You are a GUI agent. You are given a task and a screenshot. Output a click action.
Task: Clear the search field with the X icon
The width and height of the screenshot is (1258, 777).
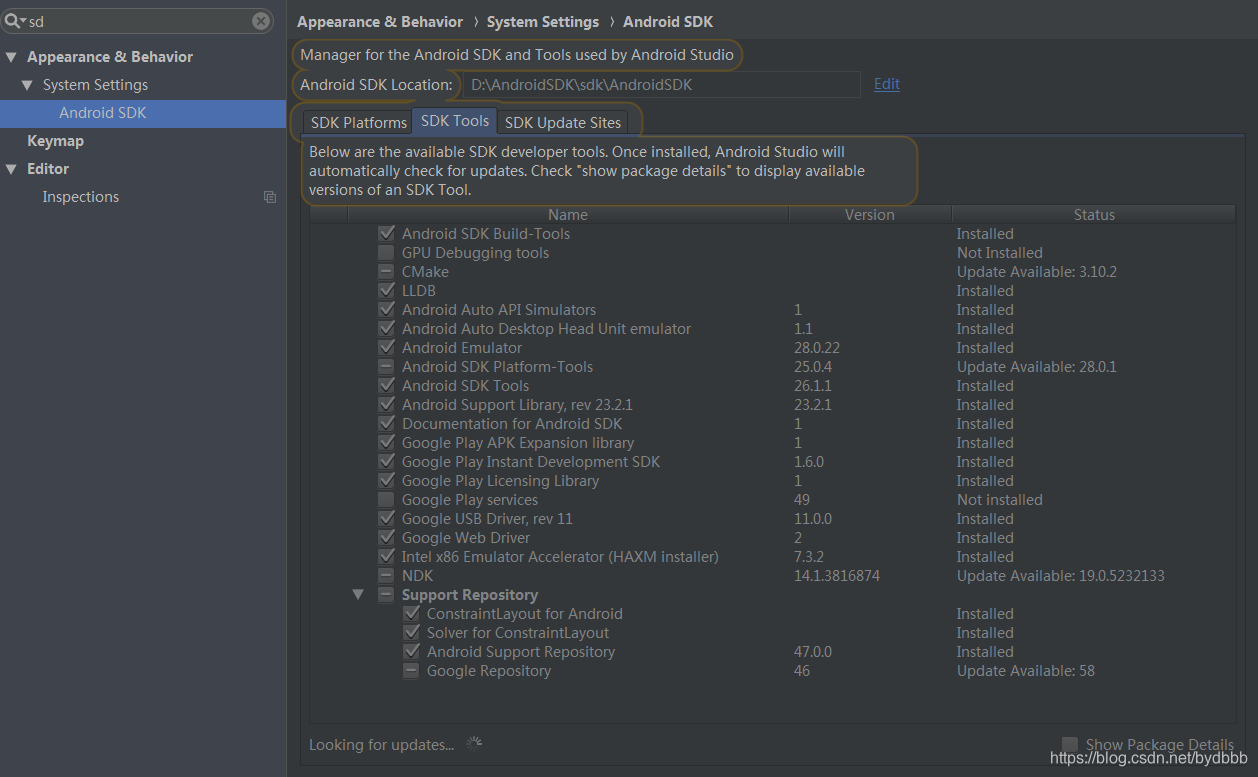tap(261, 21)
